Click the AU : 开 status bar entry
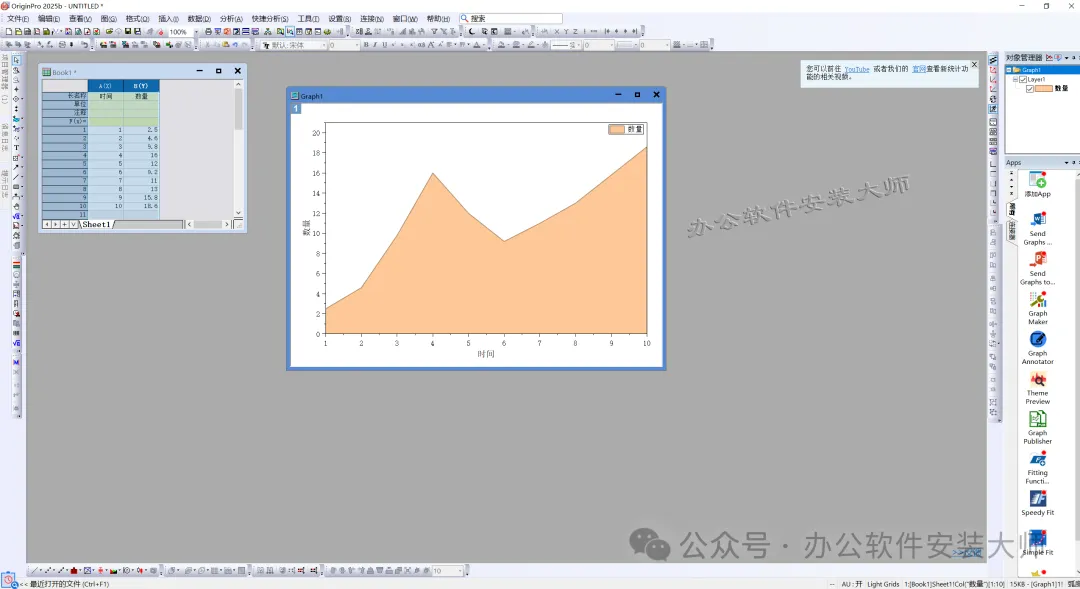1080x589 pixels. 851,584
